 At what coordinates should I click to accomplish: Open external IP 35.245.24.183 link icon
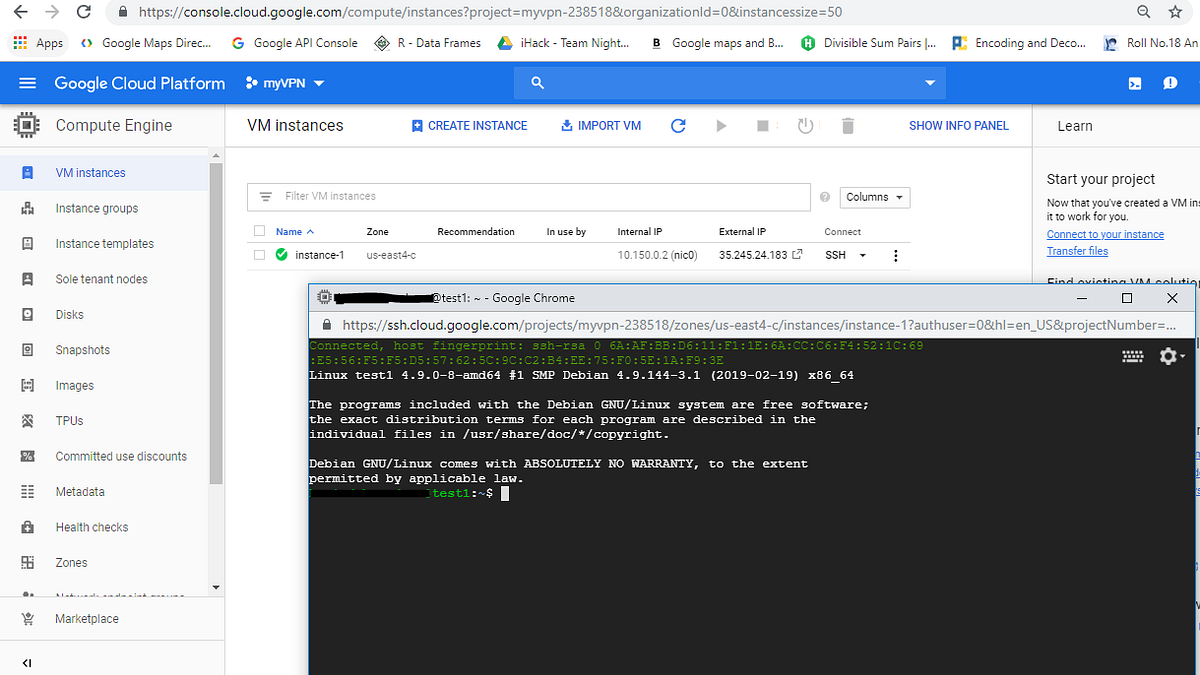coord(797,255)
